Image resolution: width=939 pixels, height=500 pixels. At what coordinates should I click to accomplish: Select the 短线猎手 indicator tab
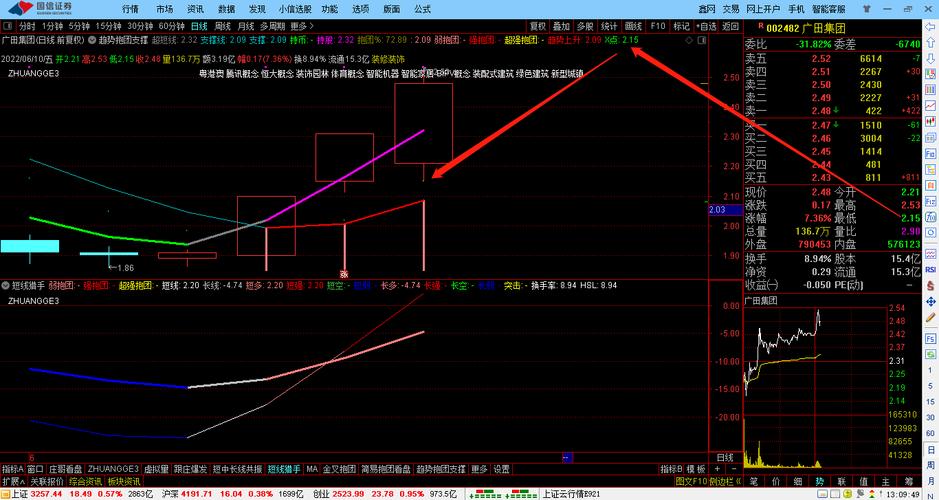point(284,469)
